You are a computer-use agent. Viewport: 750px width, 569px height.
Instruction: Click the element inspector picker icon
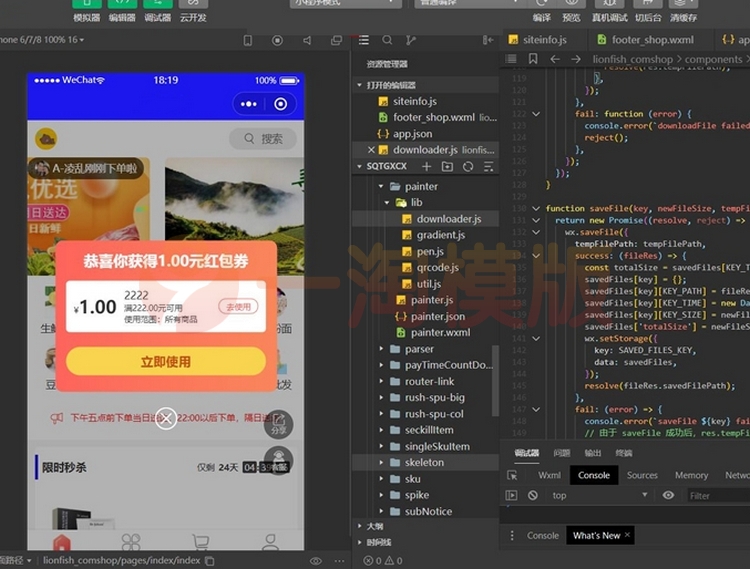(x=512, y=475)
